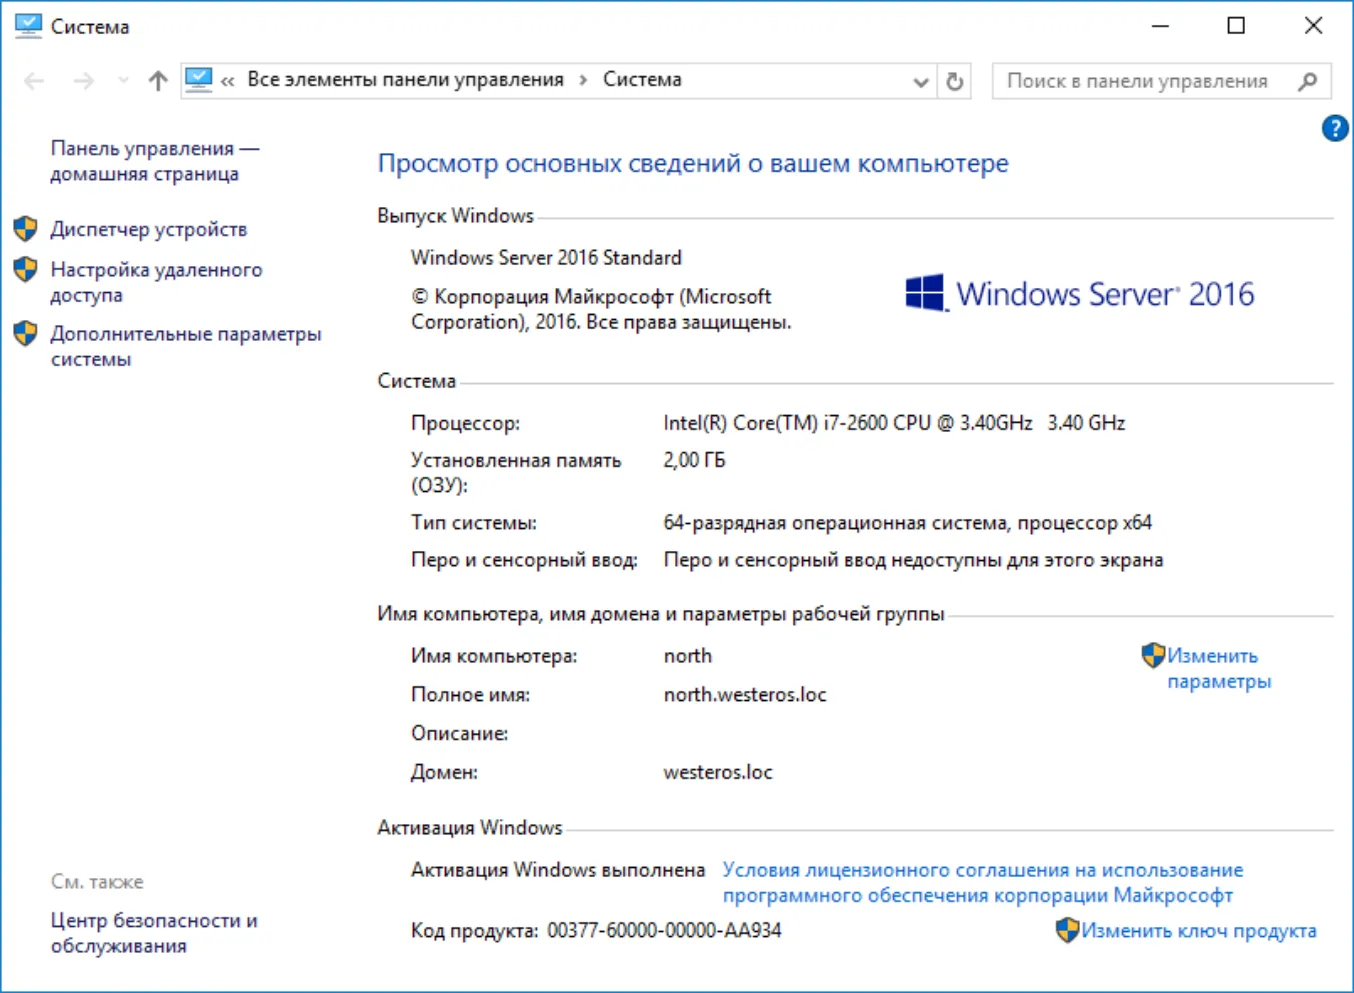Image resolution: width=1354 pixels, height=993 pixels.
Task: Open Панель управления — домашняя страница
Action: (x=155, y=161)
